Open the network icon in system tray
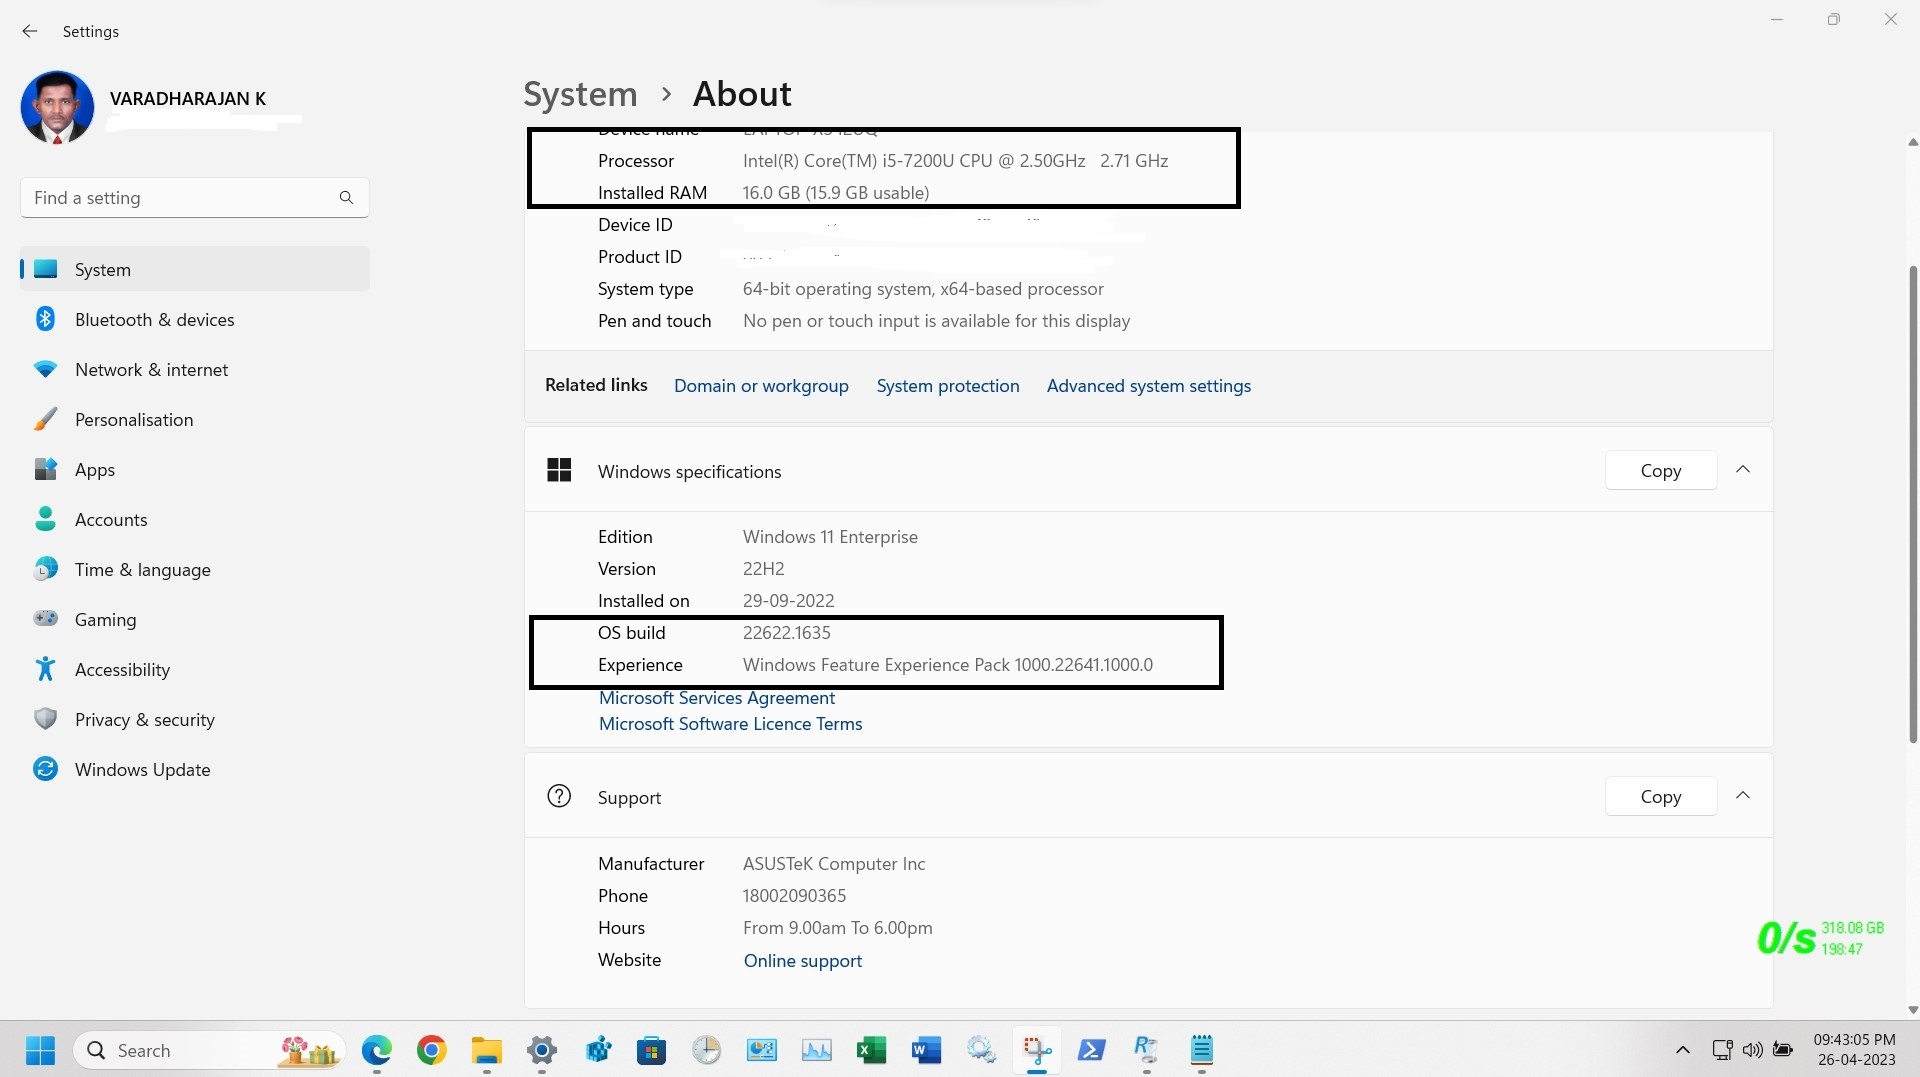 1722,1050
